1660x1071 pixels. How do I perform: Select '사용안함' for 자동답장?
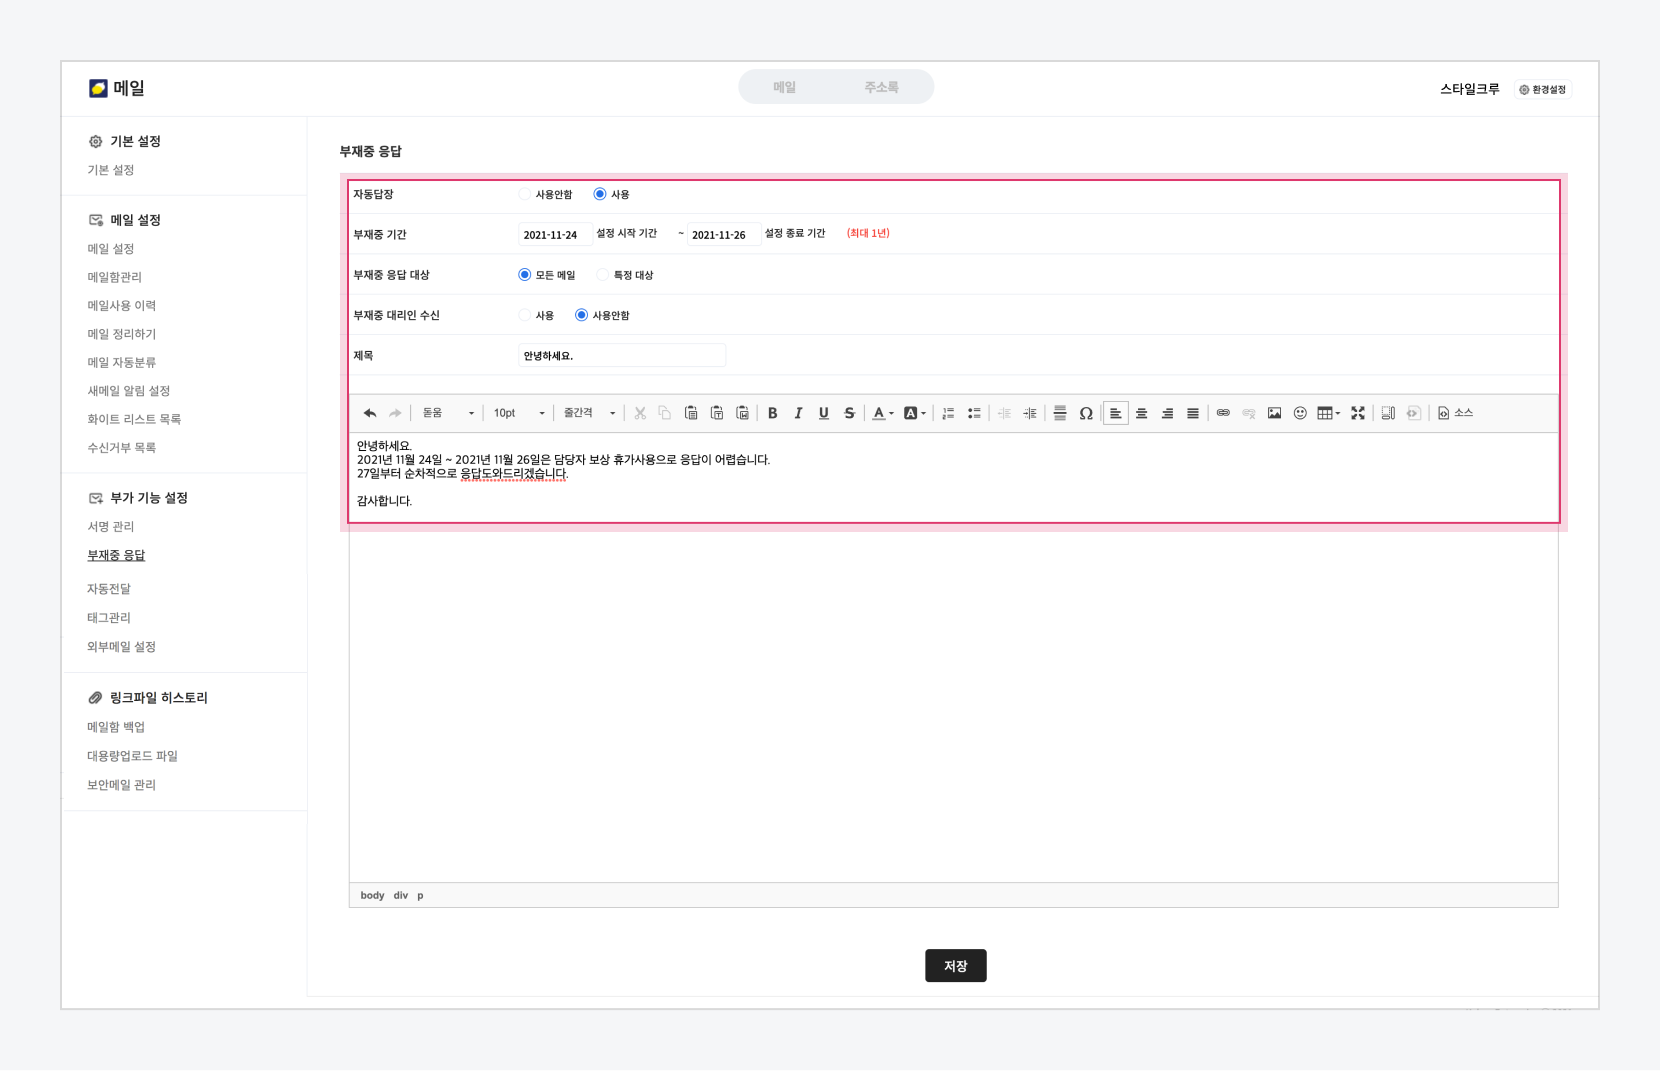pos(525,194)
